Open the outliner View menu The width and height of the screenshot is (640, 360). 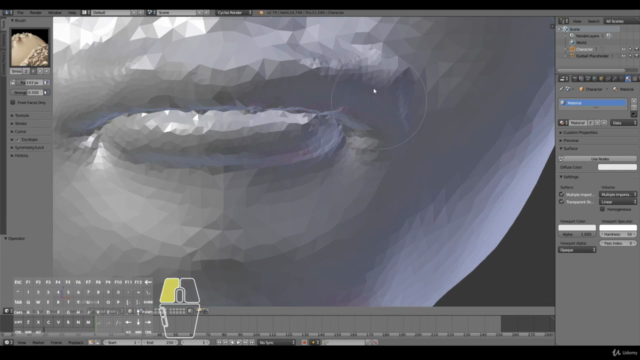[x=577, y=21]
